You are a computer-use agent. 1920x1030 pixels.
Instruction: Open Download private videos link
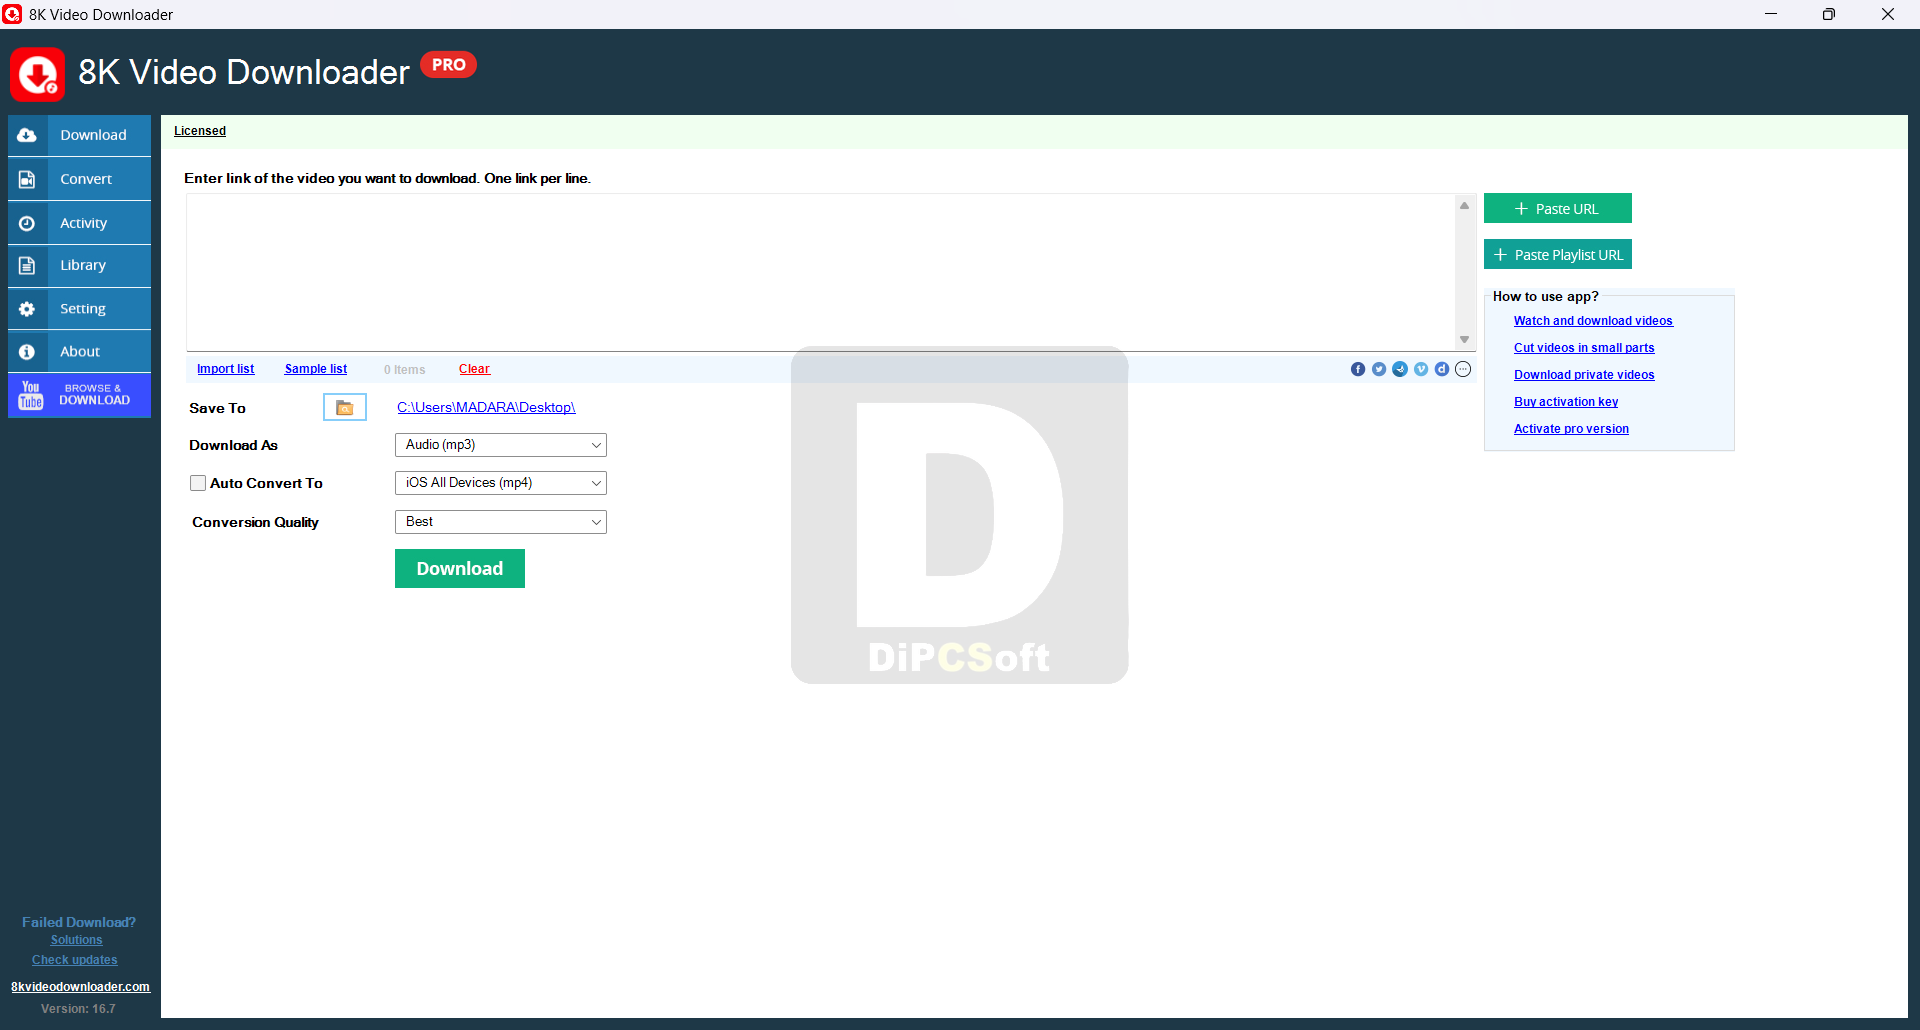(1584, 375)
